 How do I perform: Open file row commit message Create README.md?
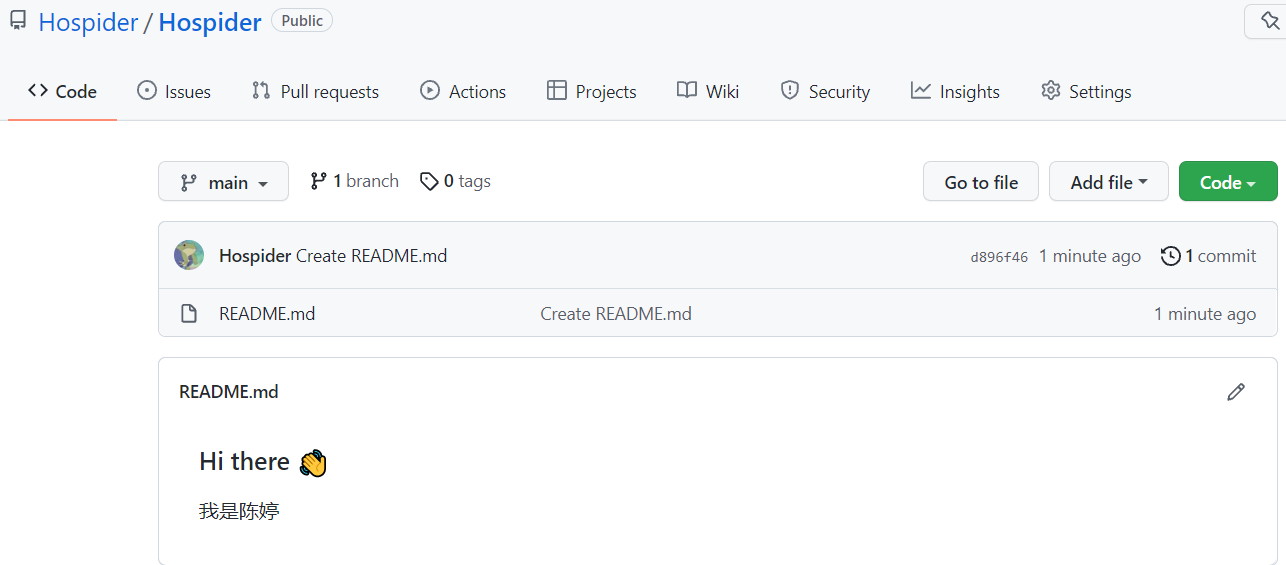click(616, 314)
